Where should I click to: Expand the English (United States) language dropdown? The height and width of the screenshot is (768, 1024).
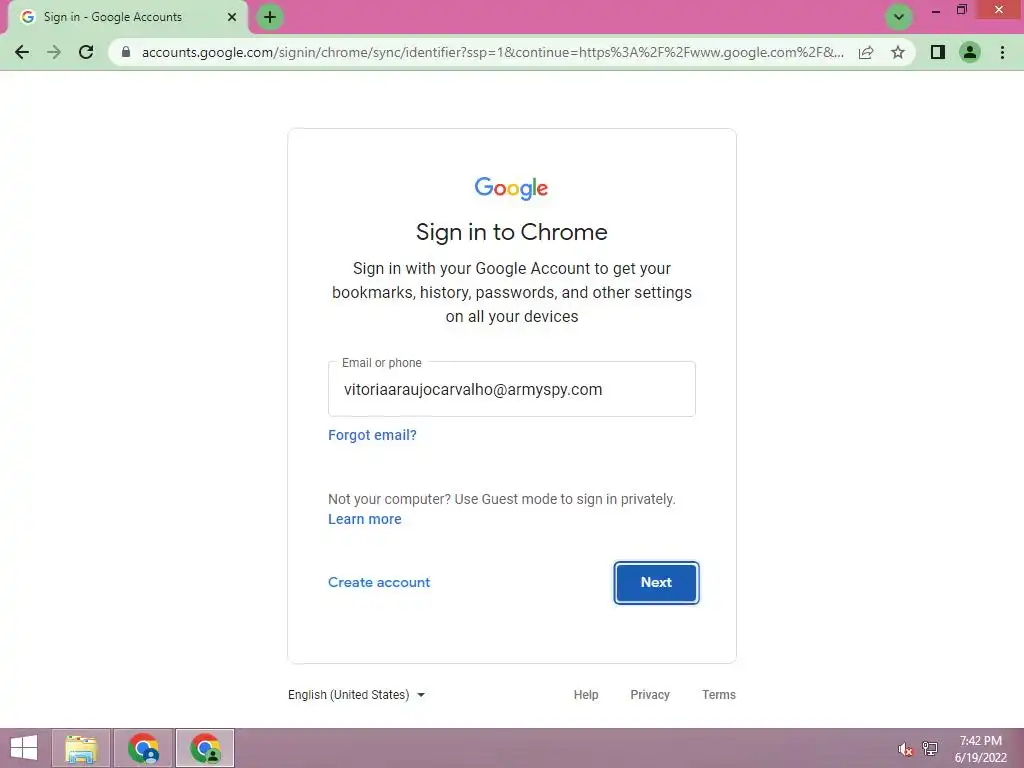click(x=357, y=695)
